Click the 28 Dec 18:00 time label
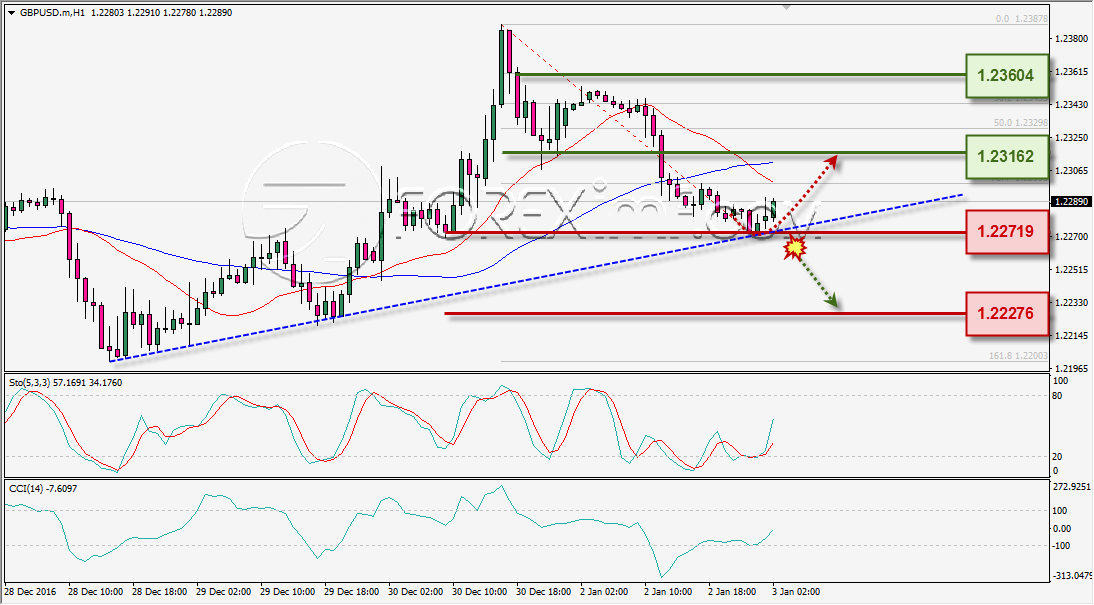This screenshot has width=1094, height=605. [x=159, y=592]
